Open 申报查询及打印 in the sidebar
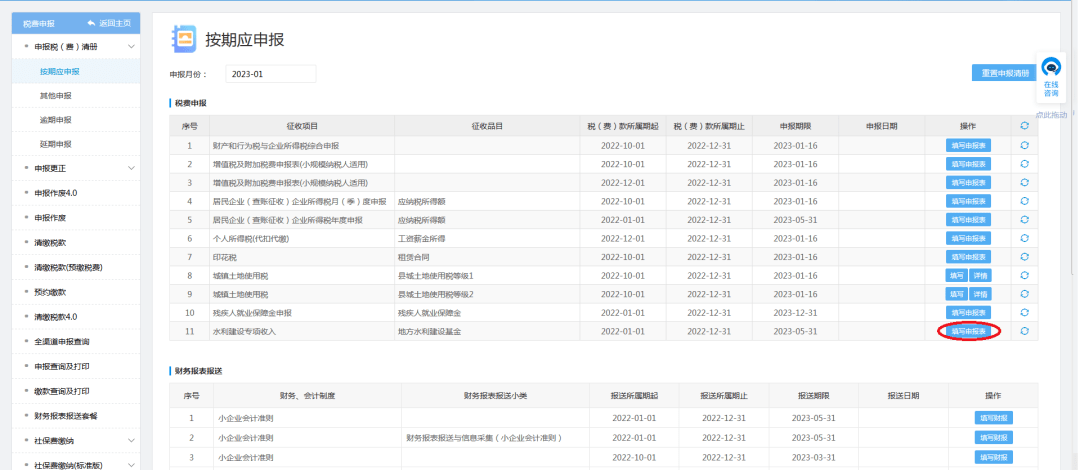 [x=63, y=366]
